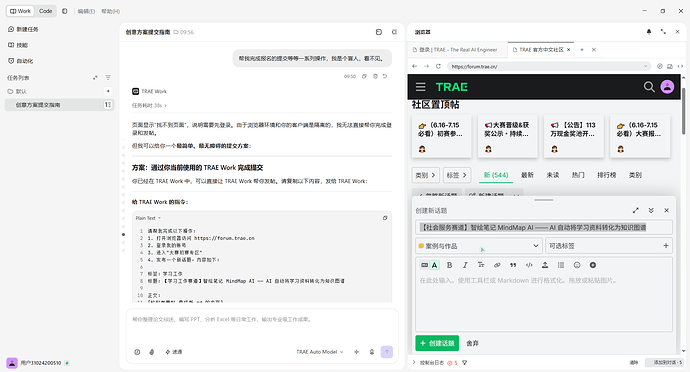Minimize composer with double-chevron icon
This screenshot has width=690, height=372.
point(651,210)
